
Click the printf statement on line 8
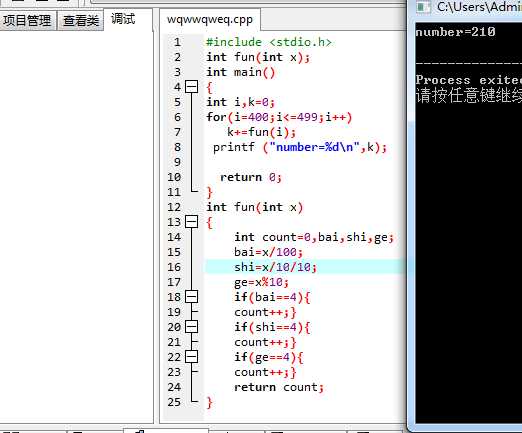click(300, 147)
